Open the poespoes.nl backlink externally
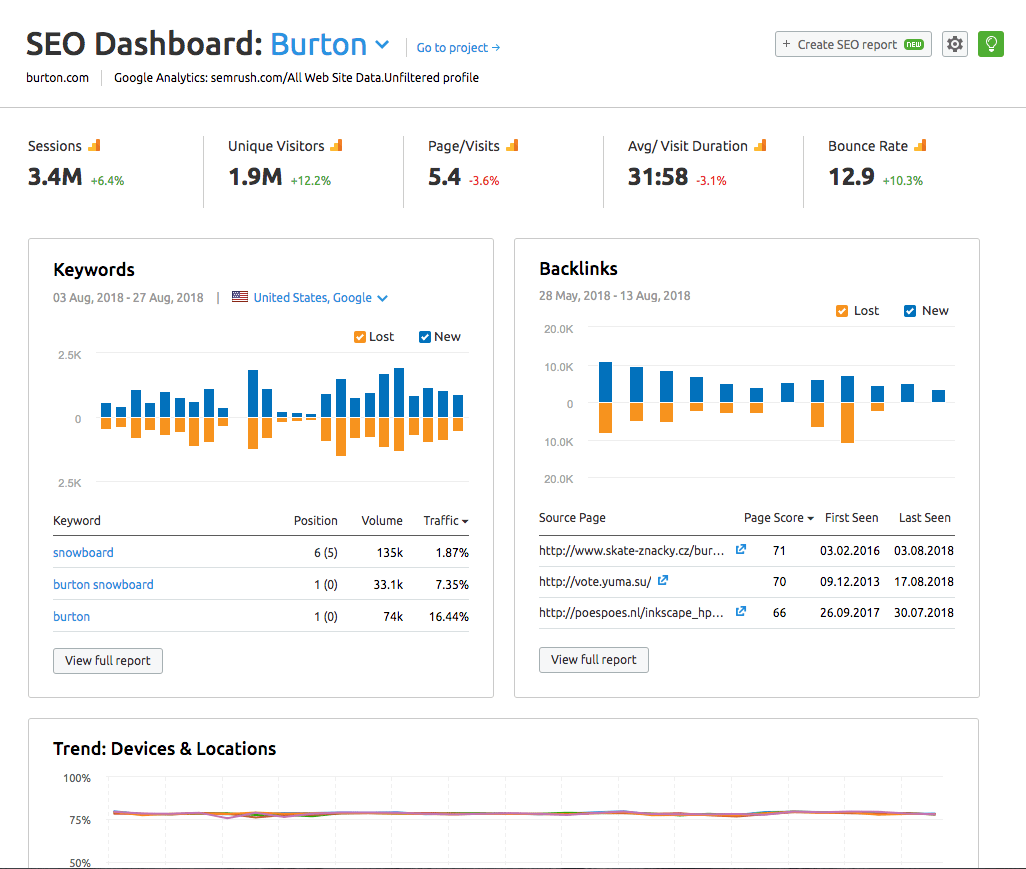 (740, 611)
